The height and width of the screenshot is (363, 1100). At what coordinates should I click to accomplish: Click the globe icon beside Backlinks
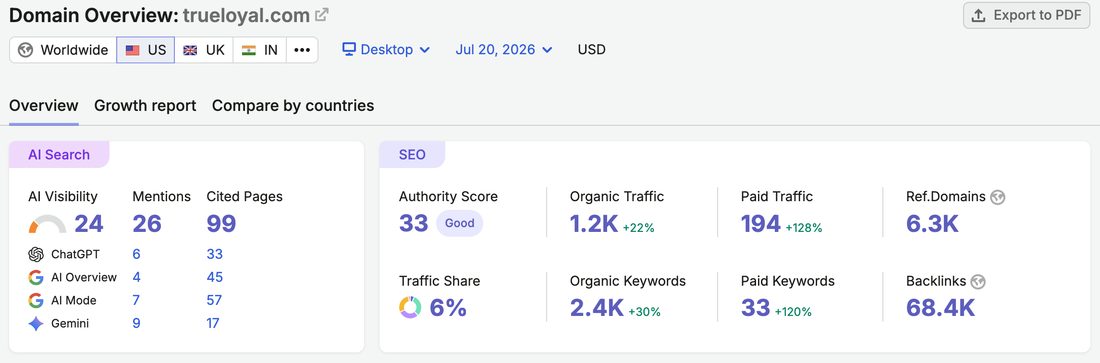tap(978, 282)
